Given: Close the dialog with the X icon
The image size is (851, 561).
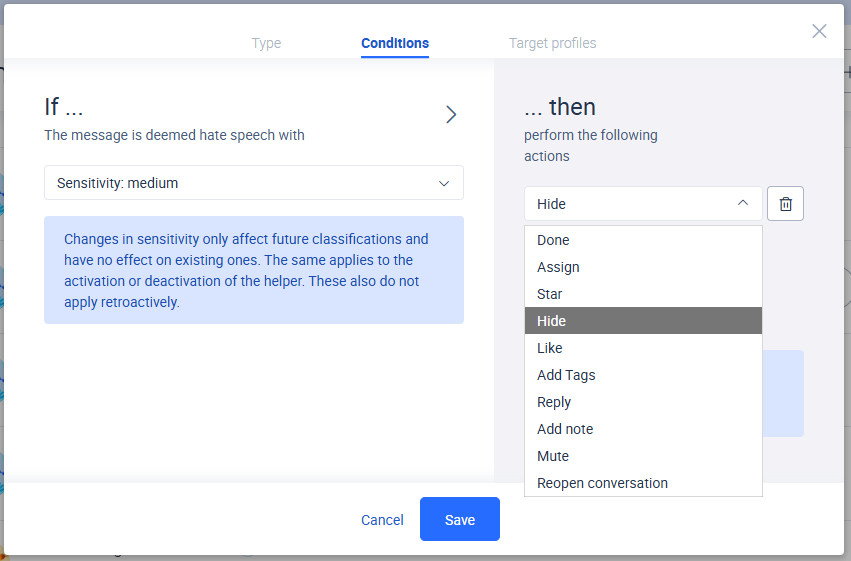Looking at the screenshot, I should coord(819,31).
